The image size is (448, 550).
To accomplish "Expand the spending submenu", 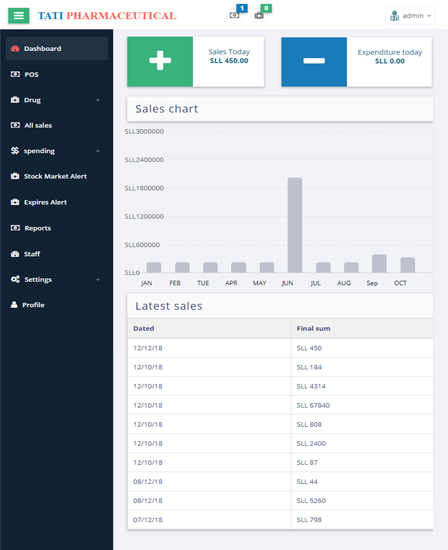I will point(56,151).
